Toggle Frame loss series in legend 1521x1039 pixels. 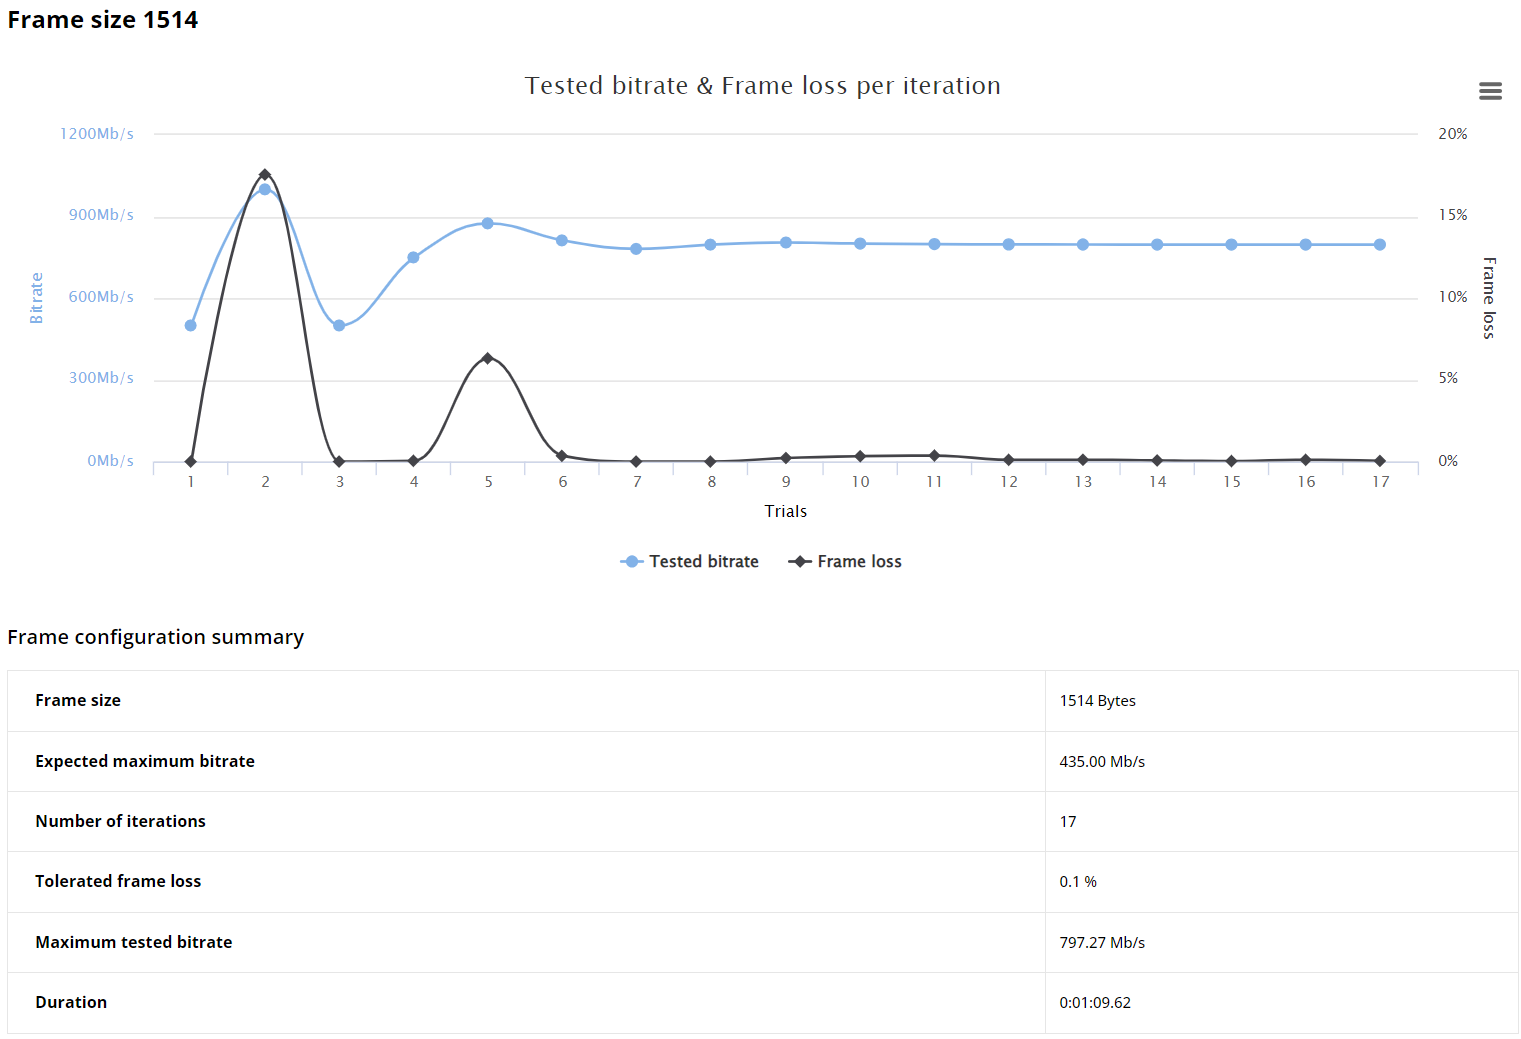(859, 562)
